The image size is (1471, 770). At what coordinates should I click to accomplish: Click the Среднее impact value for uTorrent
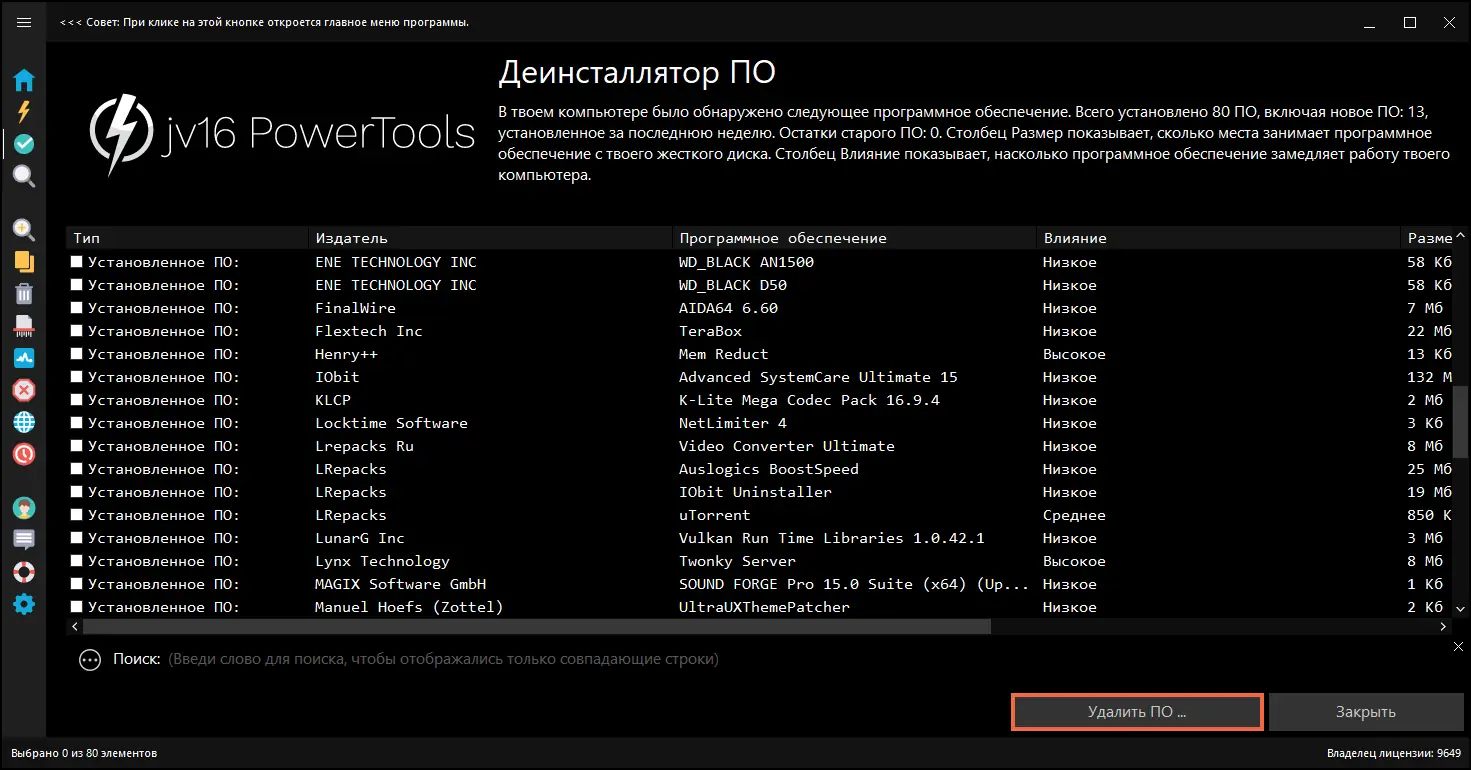click(1074, 515)
